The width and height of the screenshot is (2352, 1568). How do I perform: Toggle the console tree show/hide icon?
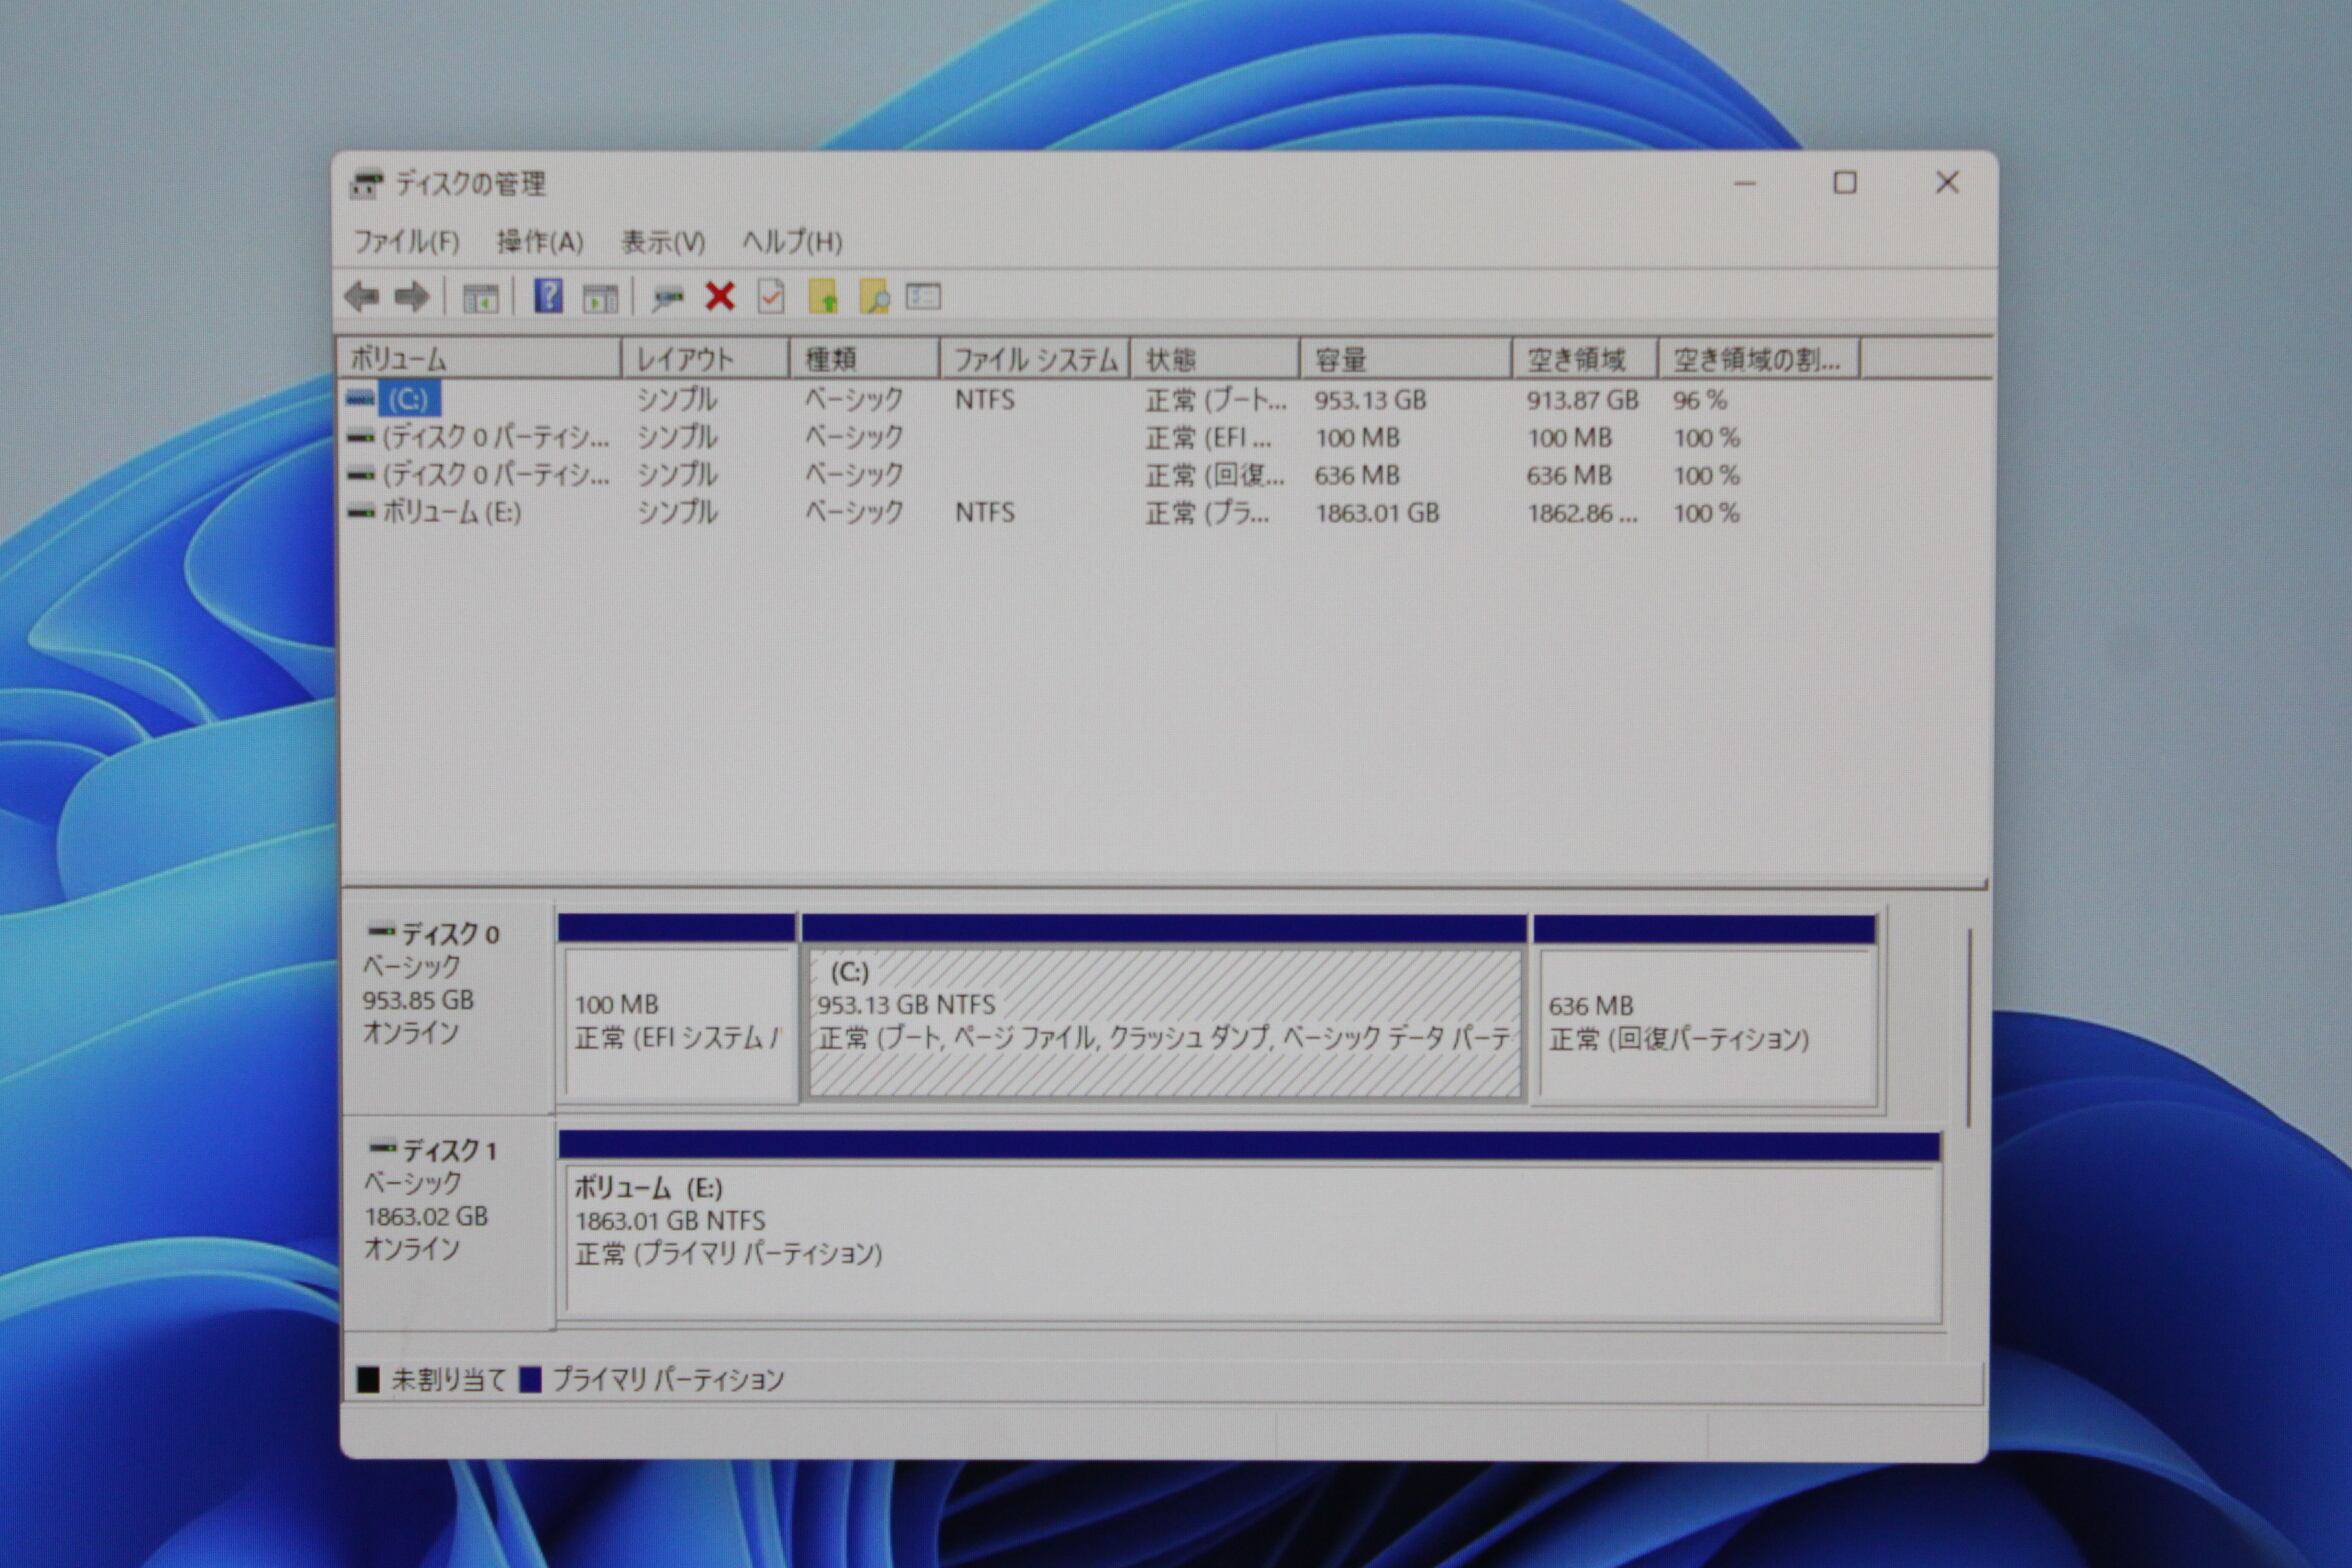point(480,297)
